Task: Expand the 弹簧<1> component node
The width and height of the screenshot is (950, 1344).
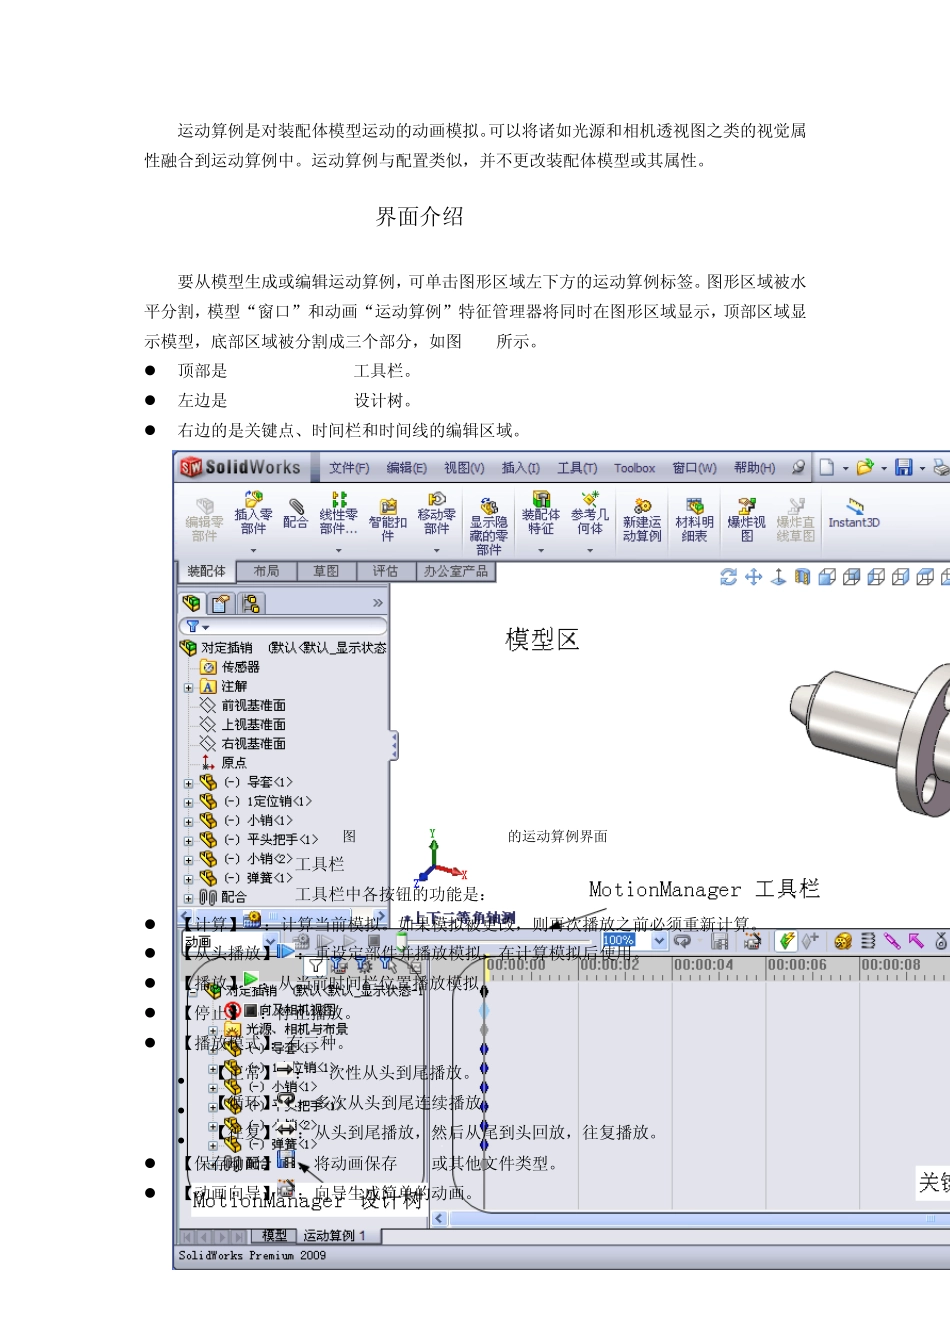Action: click(x=188, y=878)
